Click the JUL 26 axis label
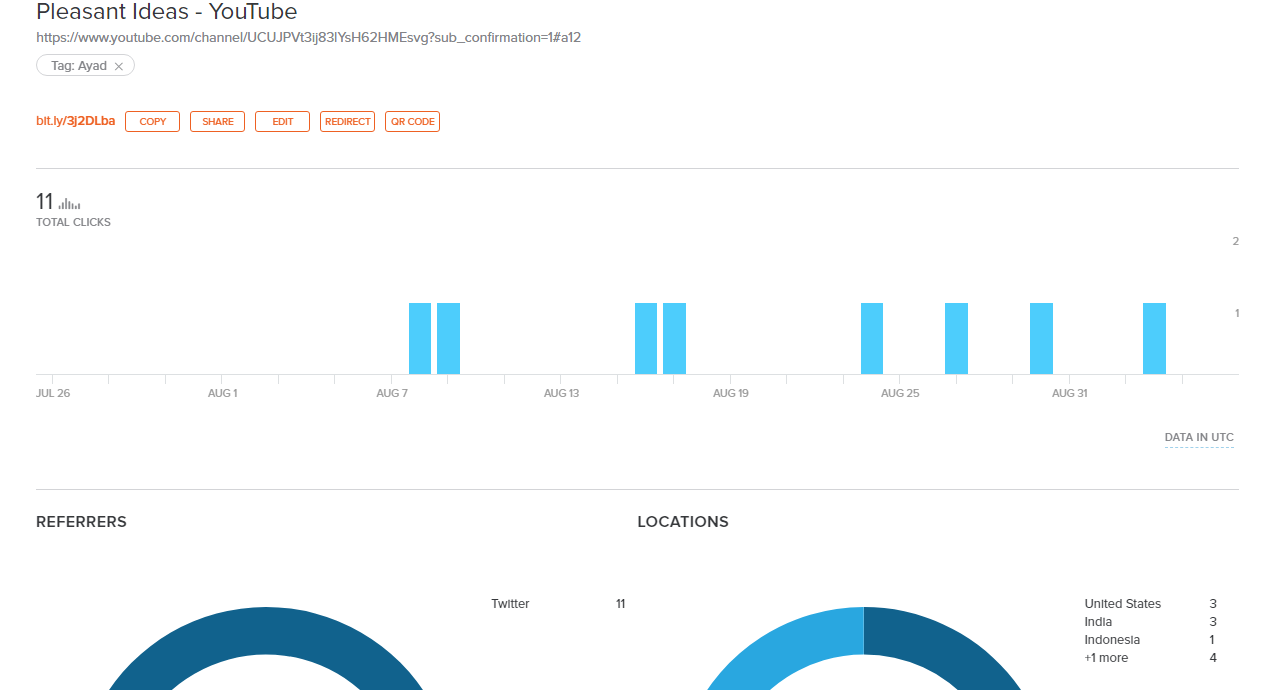1270x690 pixels. 53,394
